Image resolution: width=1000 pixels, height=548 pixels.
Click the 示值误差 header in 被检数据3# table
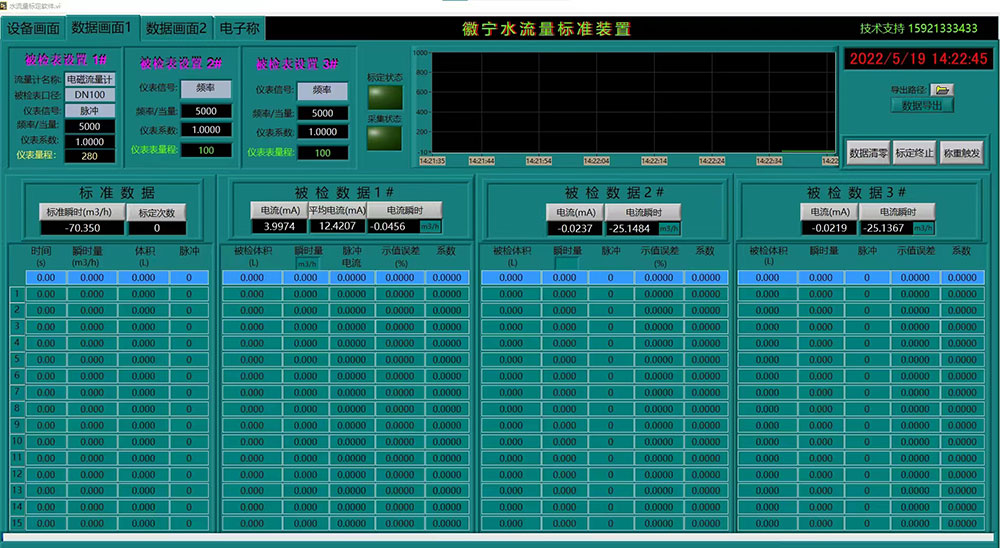pos(916,251)
